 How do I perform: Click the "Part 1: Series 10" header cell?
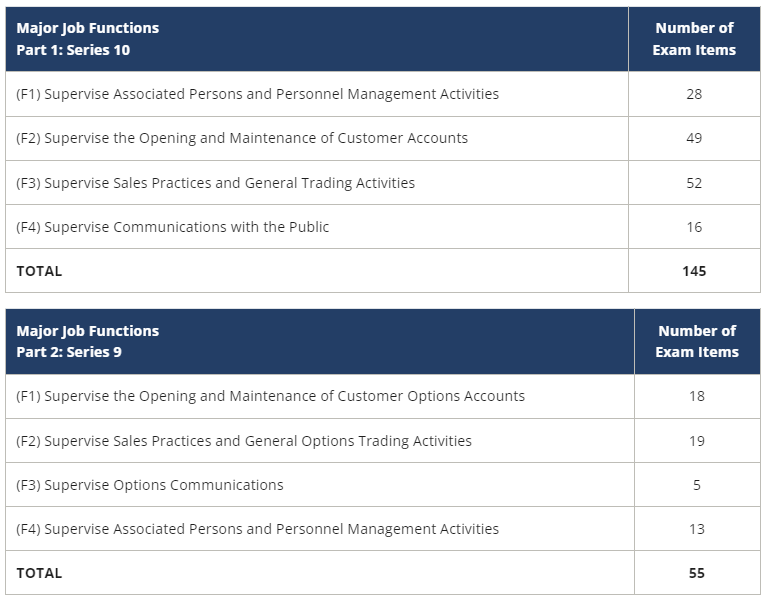point(88,39)
